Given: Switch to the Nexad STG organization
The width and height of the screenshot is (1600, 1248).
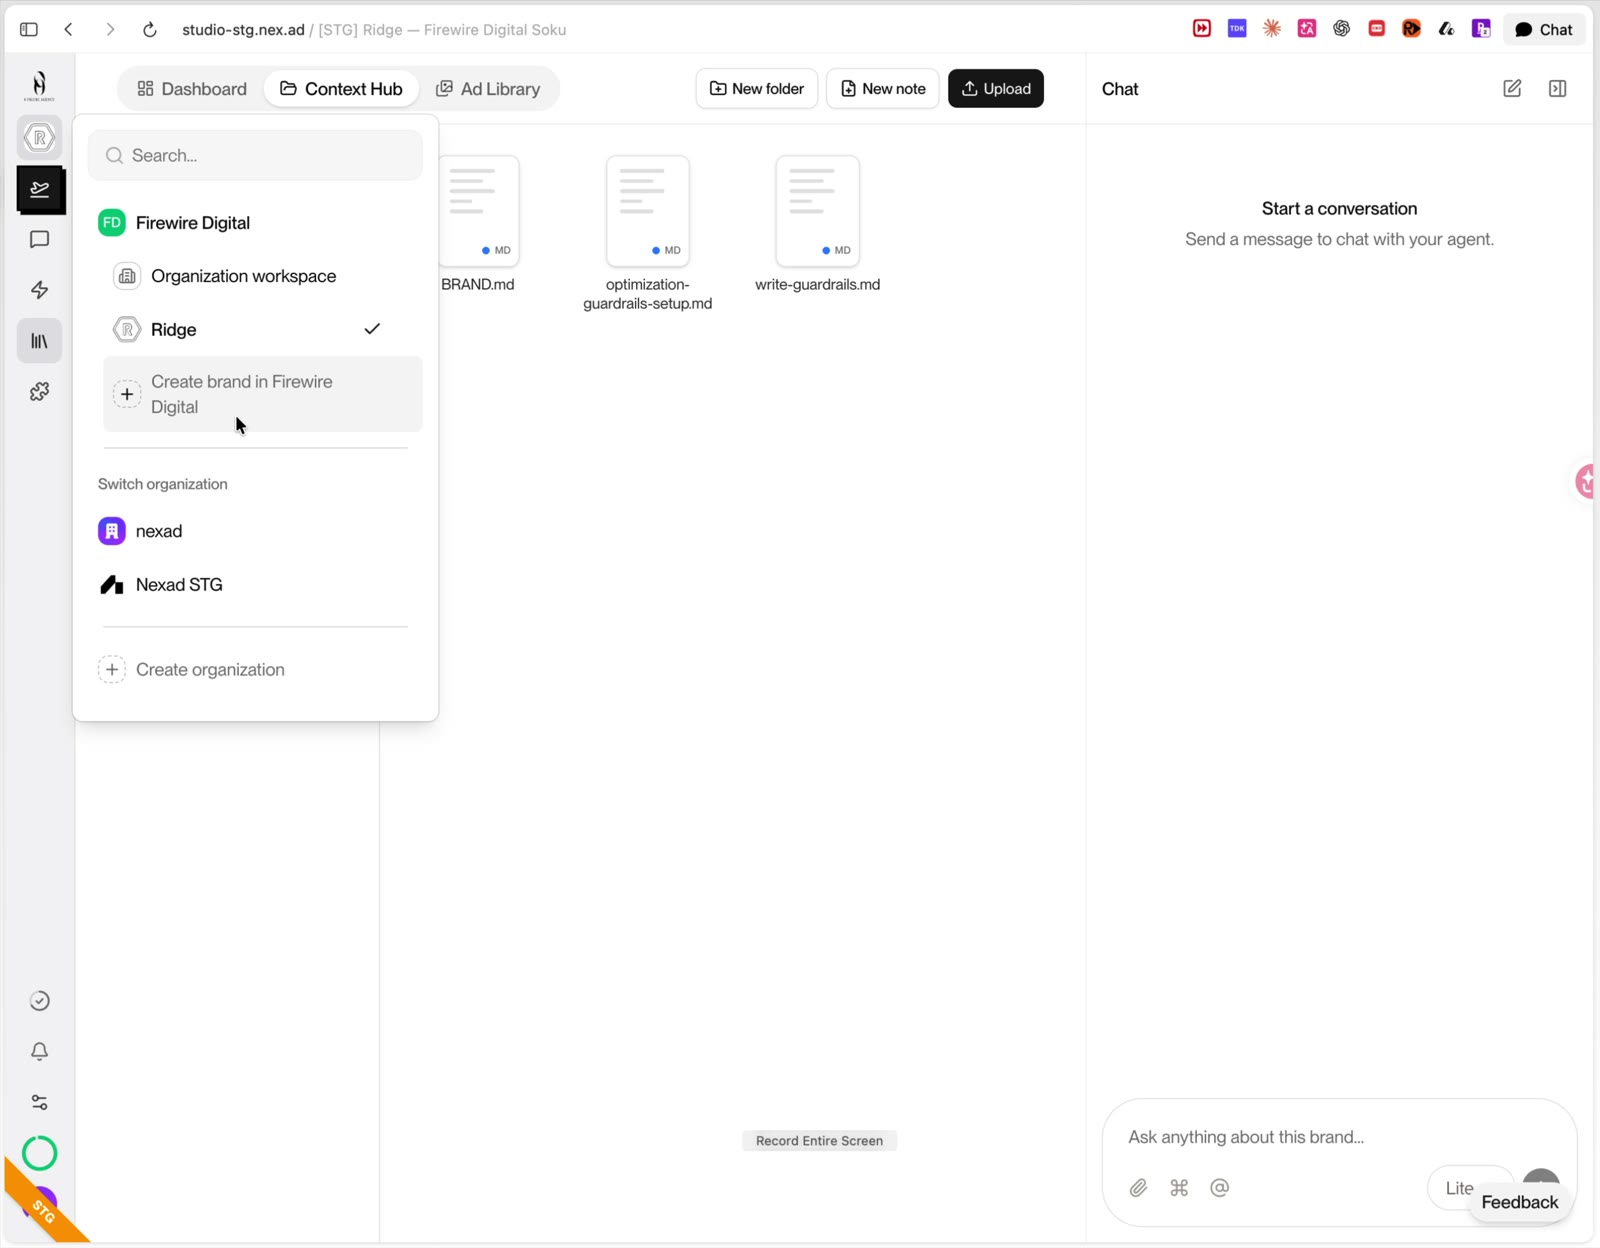Looking at the screenshot, I should tap(255, 585).
